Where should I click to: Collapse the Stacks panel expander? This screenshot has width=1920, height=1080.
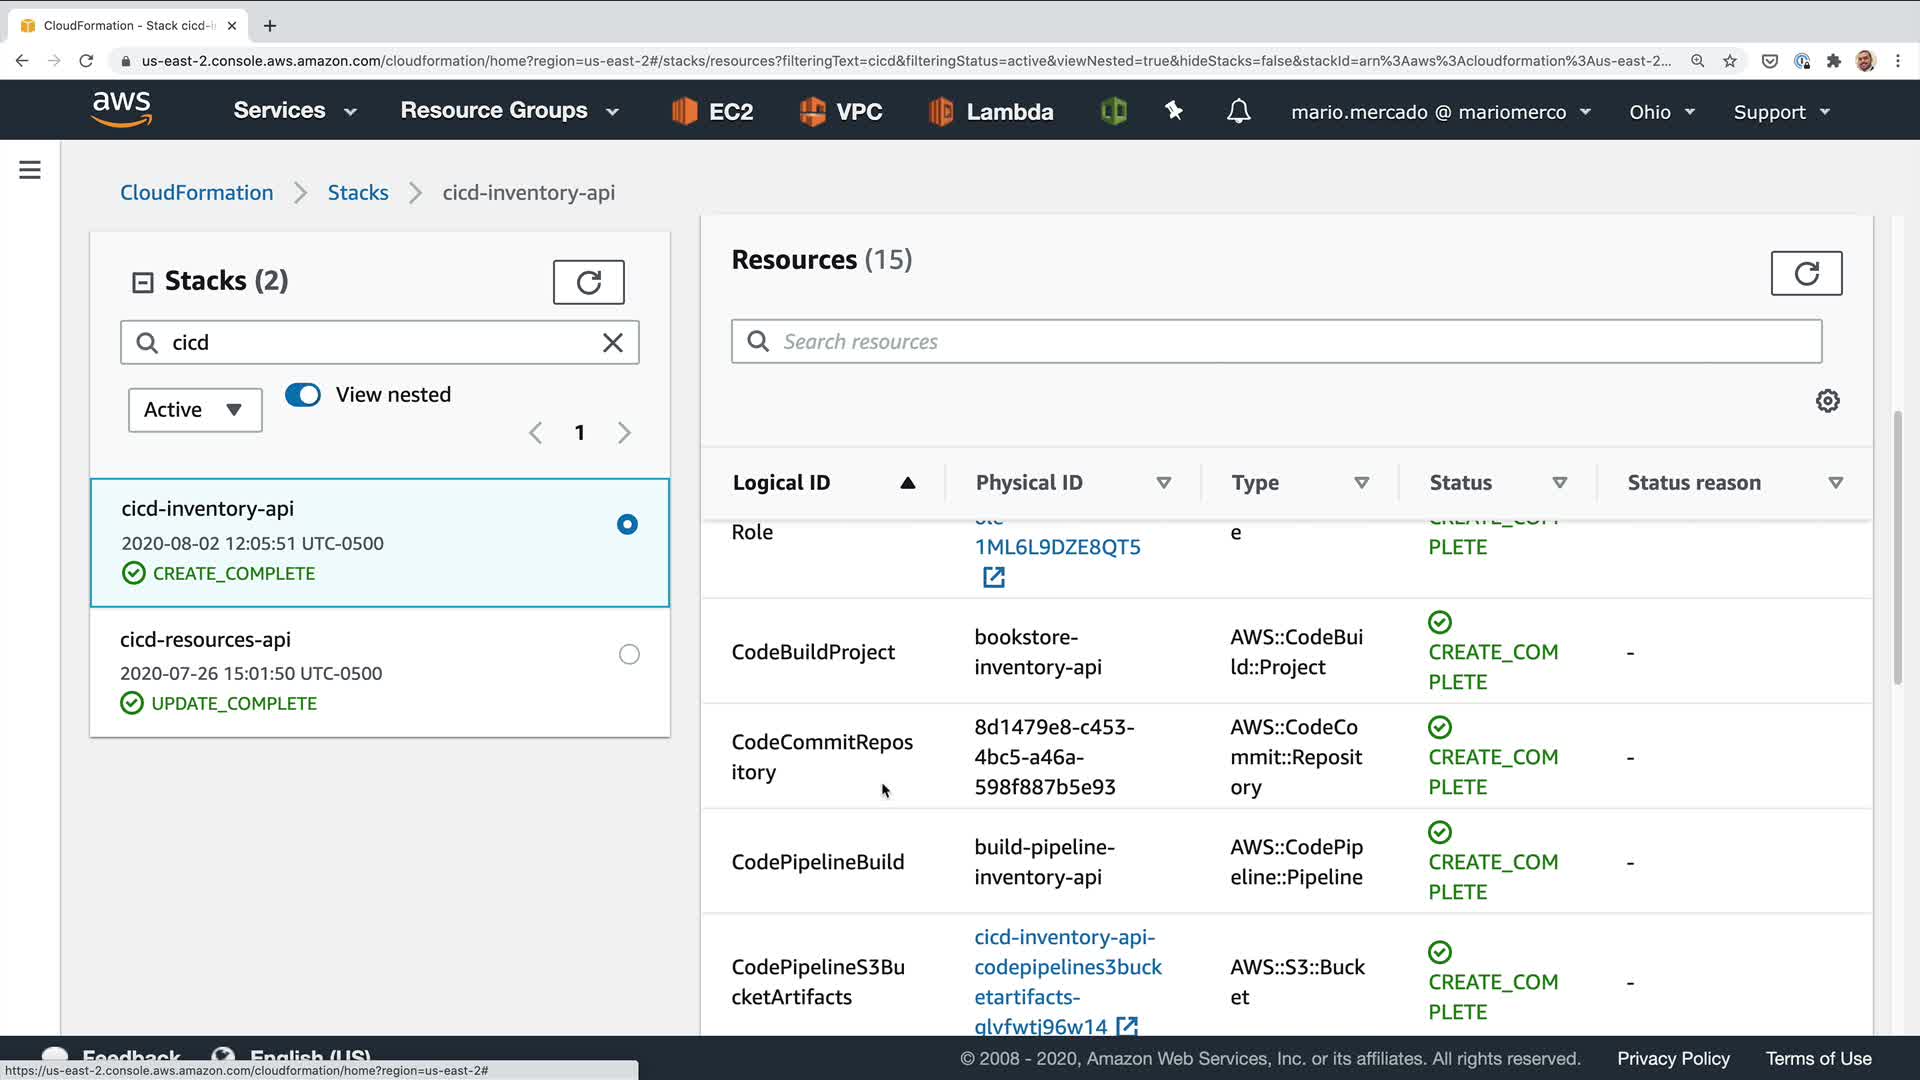[143, 283]
